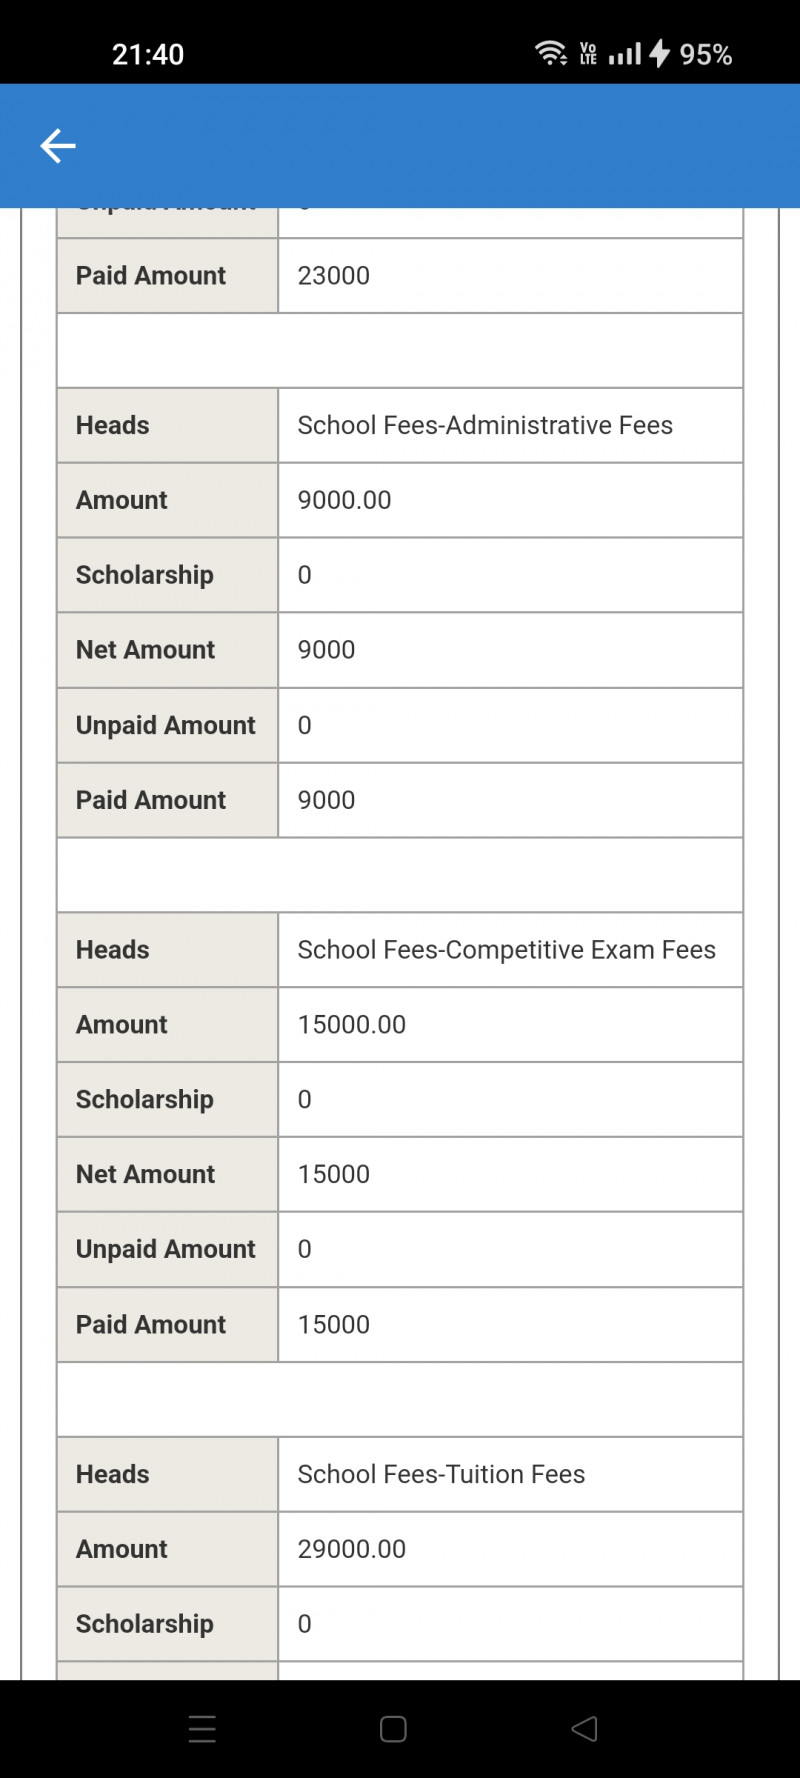Viewport: 800px width, 1778px height.
Task: Tap the back arrow in blue header
Action: (58, 146)
